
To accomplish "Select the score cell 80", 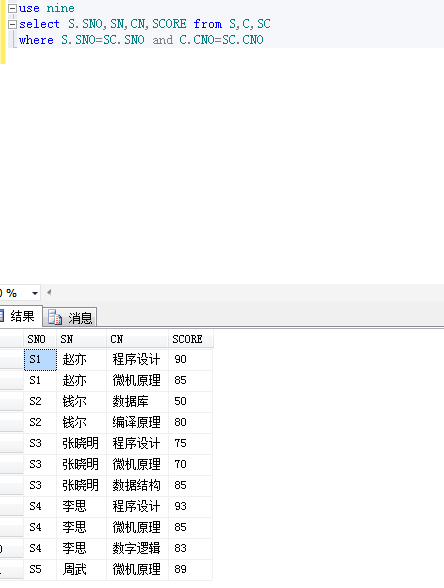I will click(x=190, y=423).
